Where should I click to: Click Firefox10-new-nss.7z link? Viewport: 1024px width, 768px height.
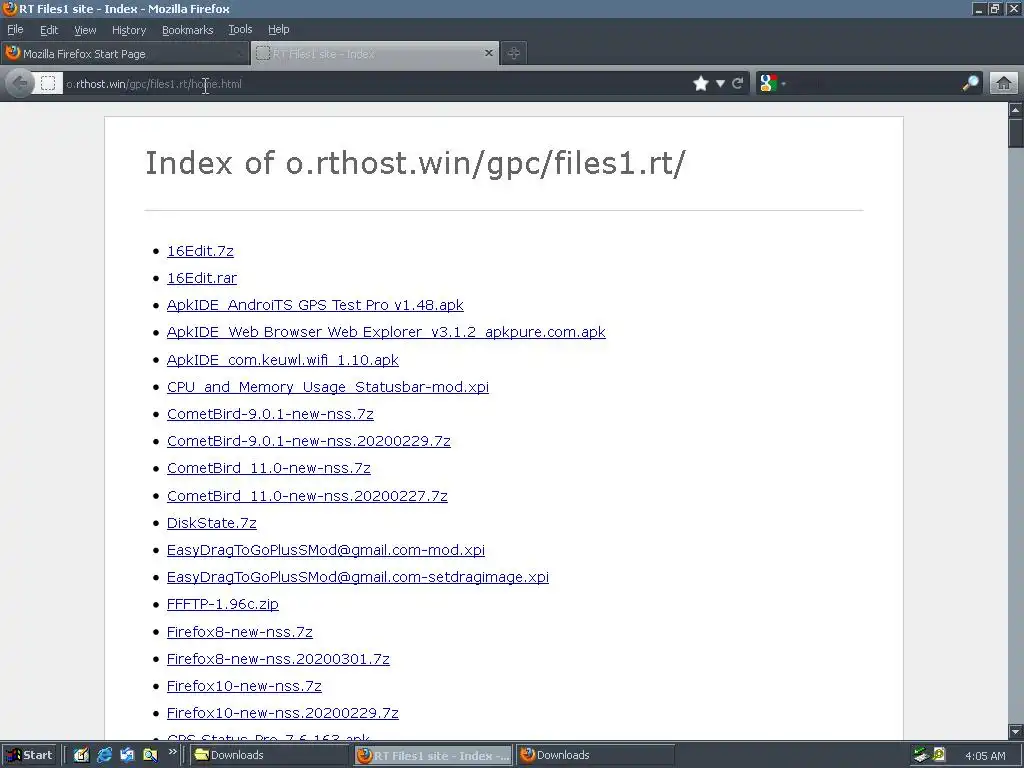244,686
